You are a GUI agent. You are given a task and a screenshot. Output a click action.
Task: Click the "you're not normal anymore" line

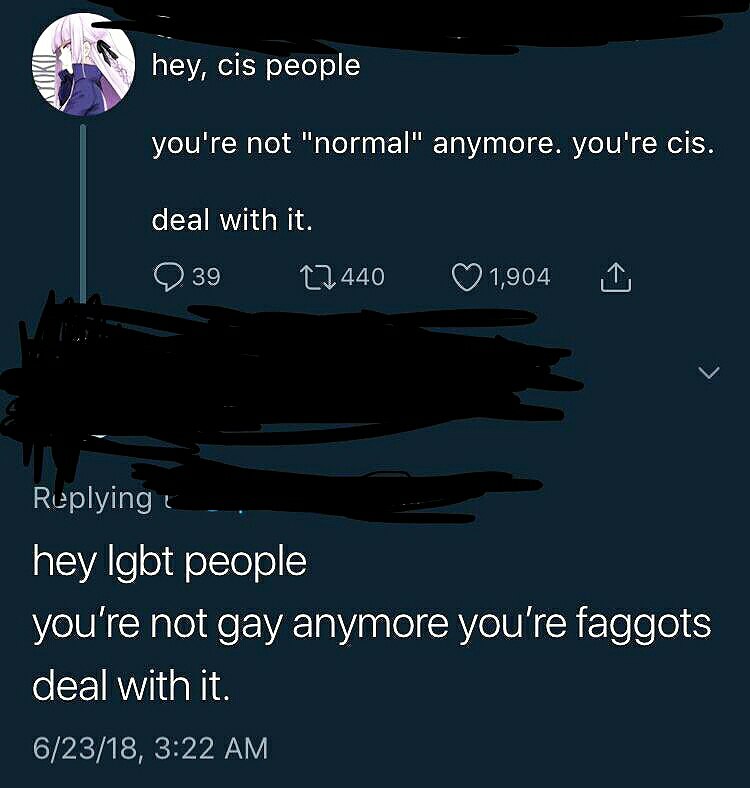coord(433,144)
